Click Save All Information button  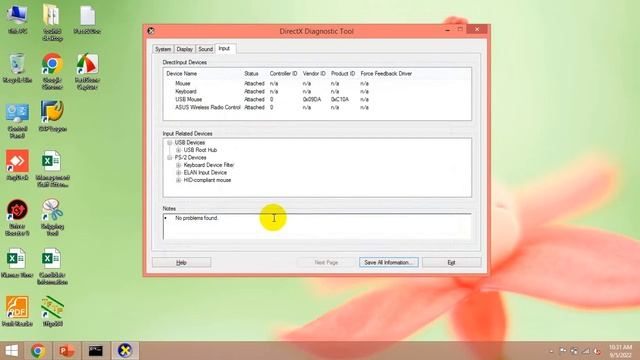[x=389, y=262]
